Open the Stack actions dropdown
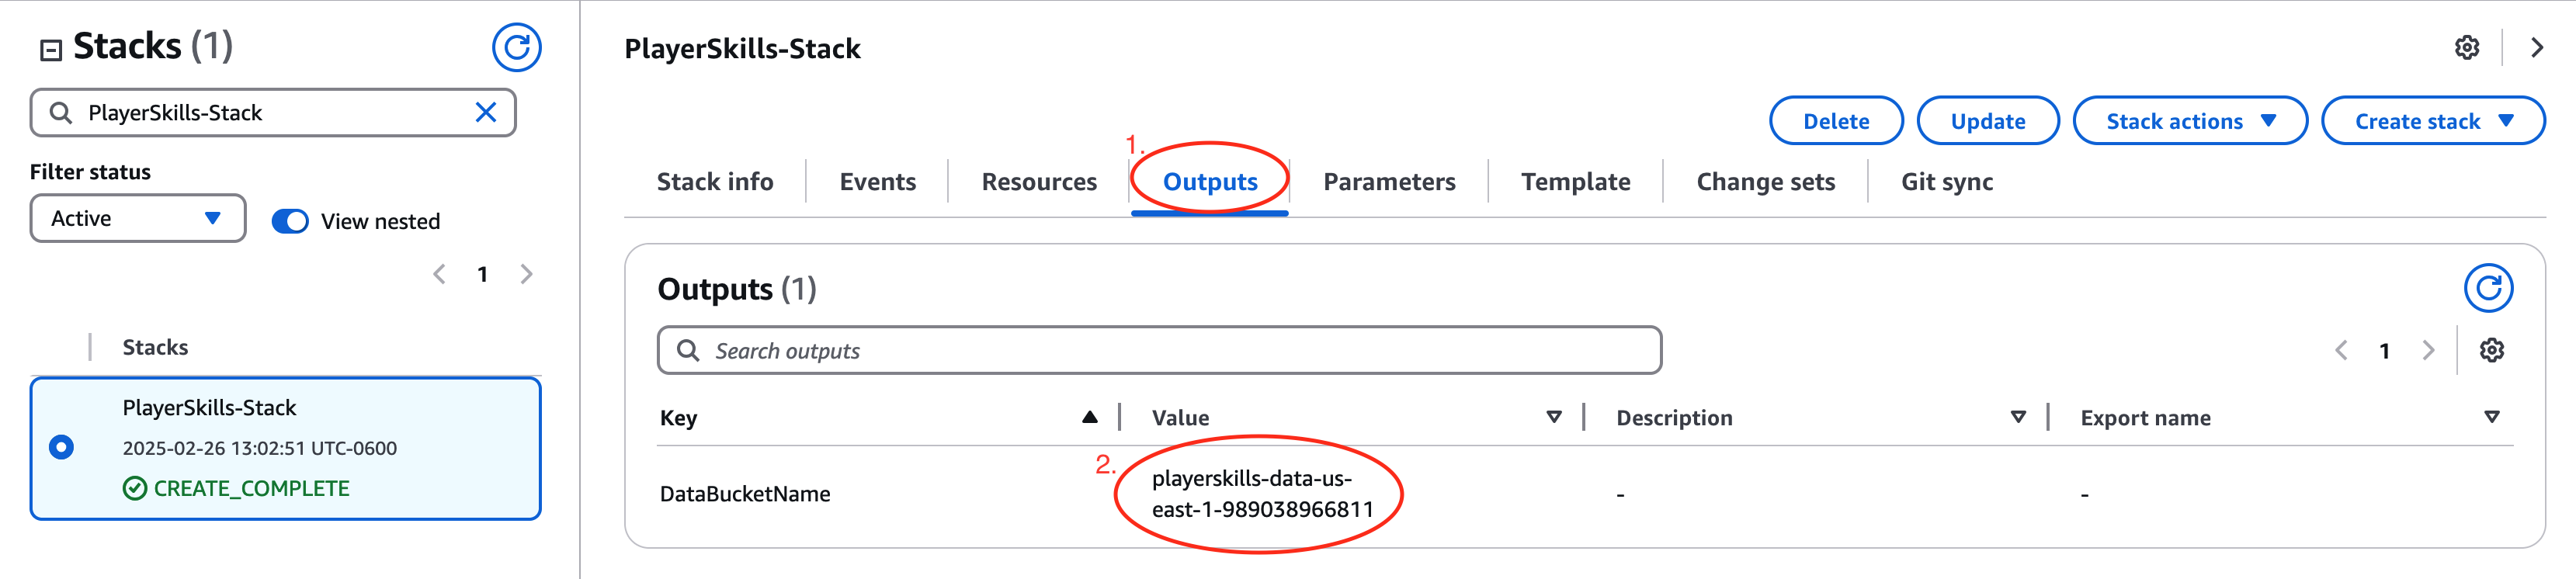Image resolution: width=2576 pixels, height=579 pixels. coord(2189,121)
